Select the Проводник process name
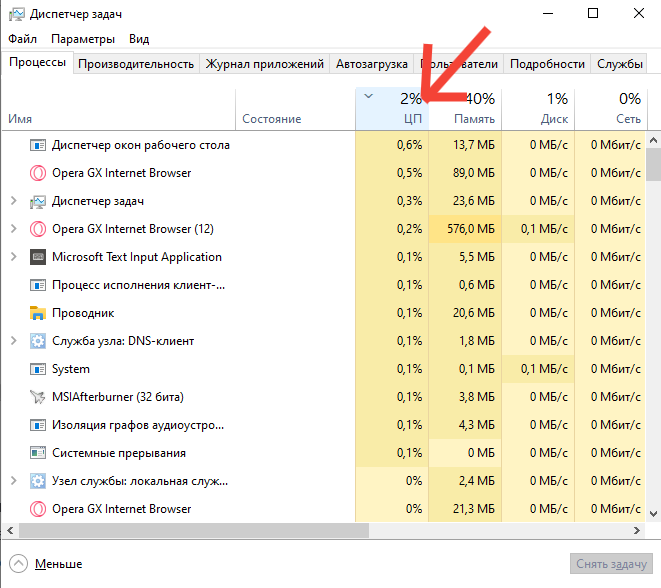Image resolution: width=661 pixels, height=588 pixels. coord(83,313)
